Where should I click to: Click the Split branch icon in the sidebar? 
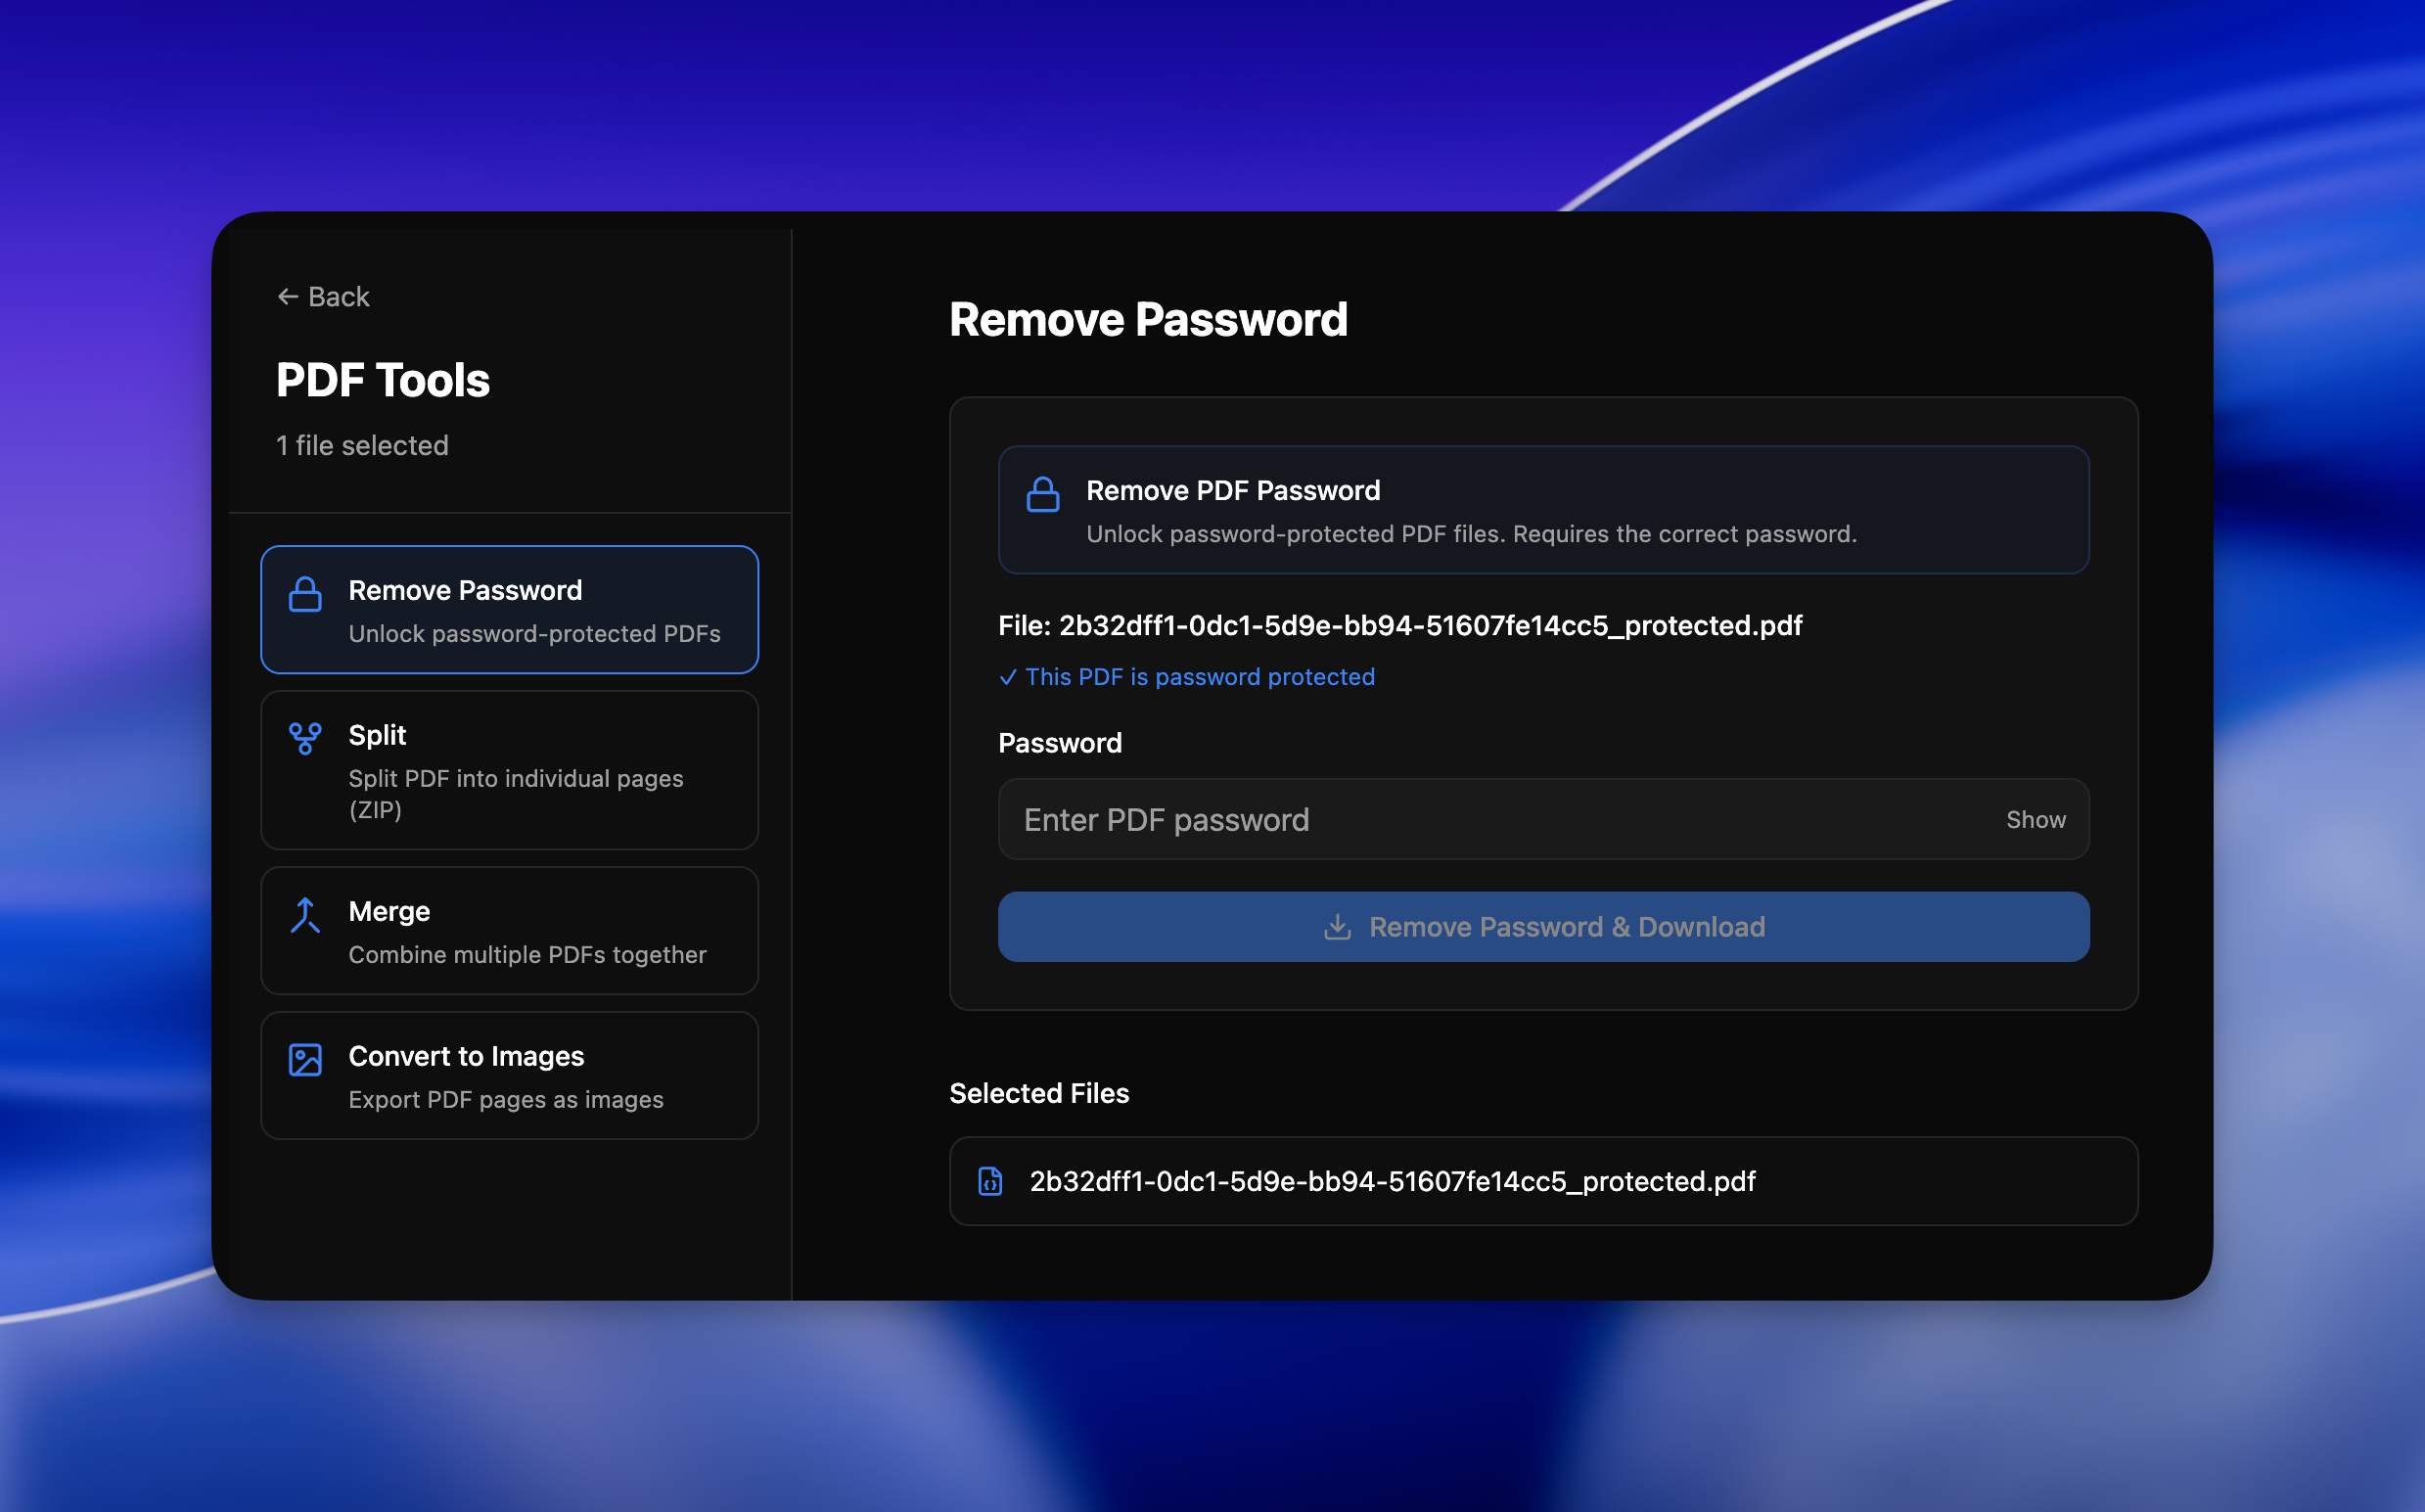pos(305,738)
